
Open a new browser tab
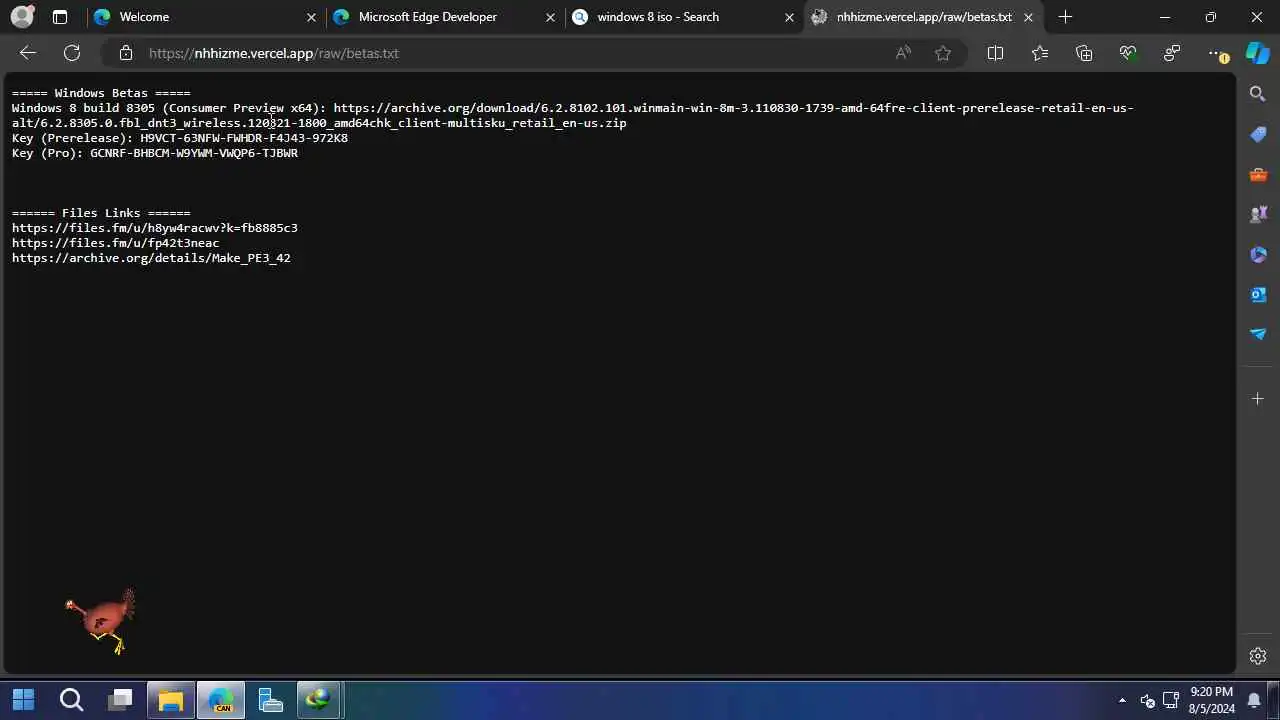tap(1065, 17)
